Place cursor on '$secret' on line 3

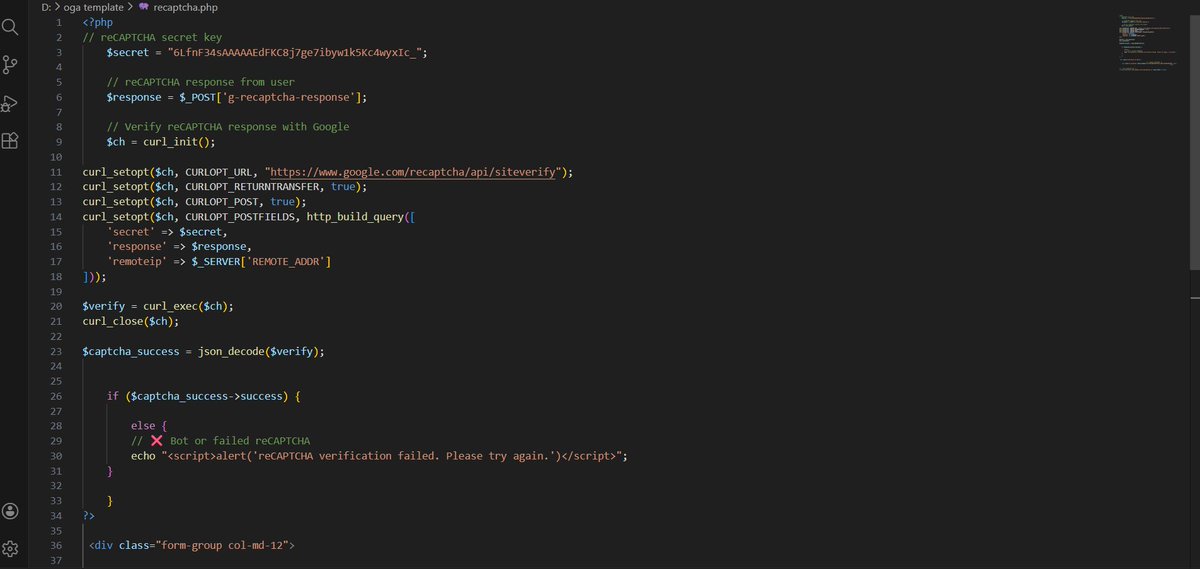coord(129,52)
